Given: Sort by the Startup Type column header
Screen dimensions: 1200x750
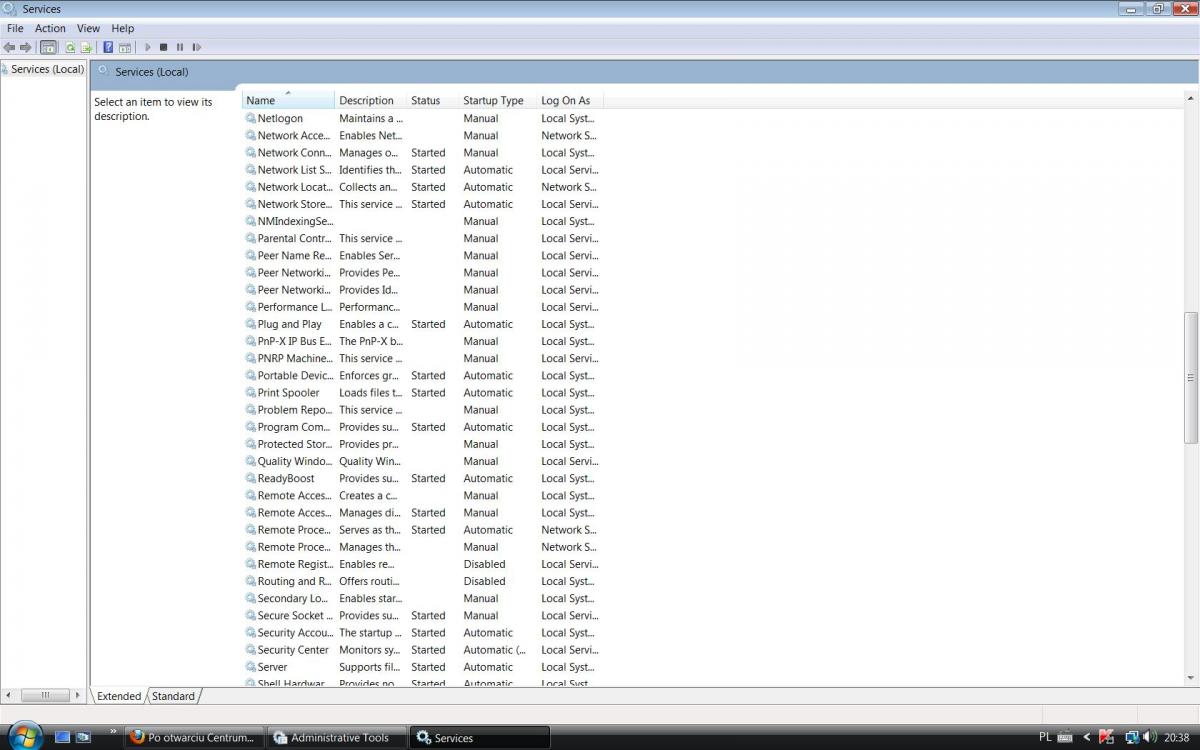Looking at the screenshot, I should click(x=497, y=100).
